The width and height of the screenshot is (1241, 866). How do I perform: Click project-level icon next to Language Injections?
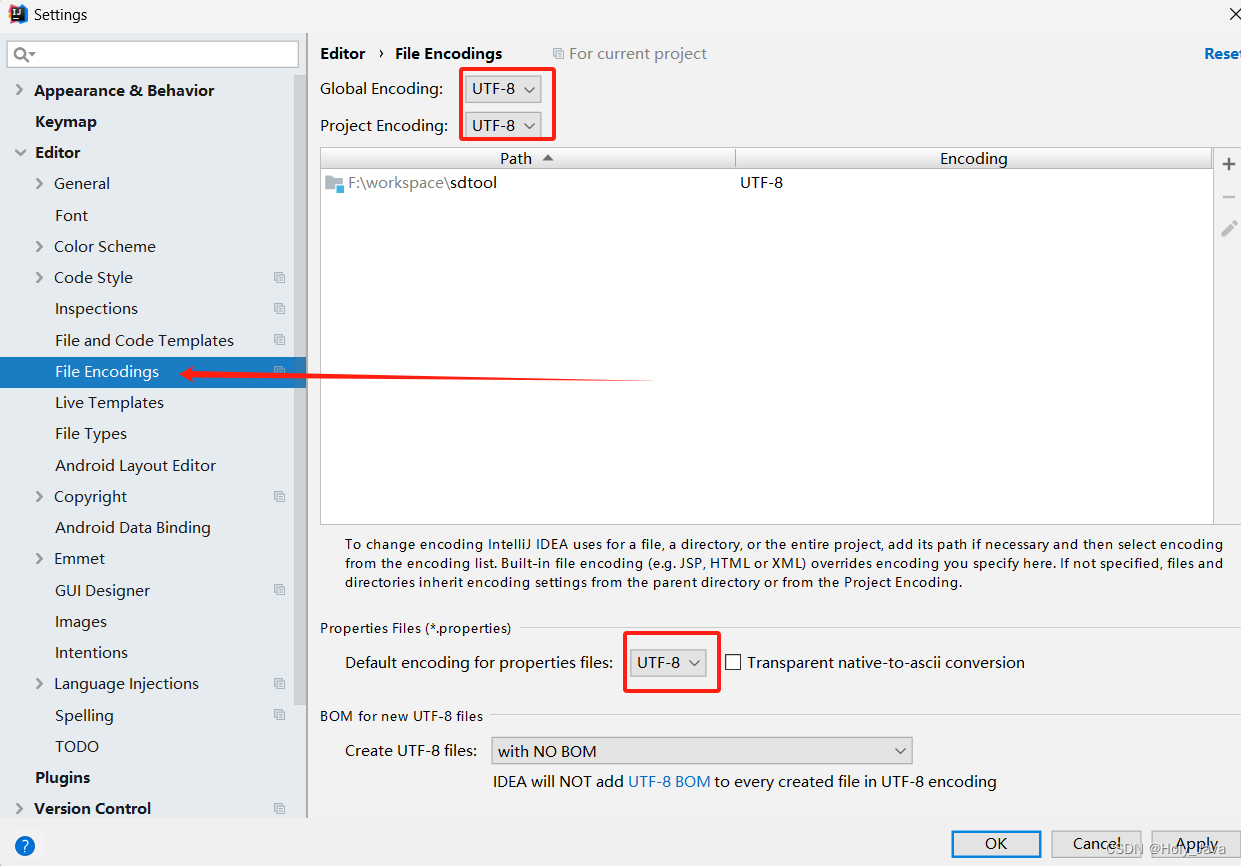click(279, 684)
